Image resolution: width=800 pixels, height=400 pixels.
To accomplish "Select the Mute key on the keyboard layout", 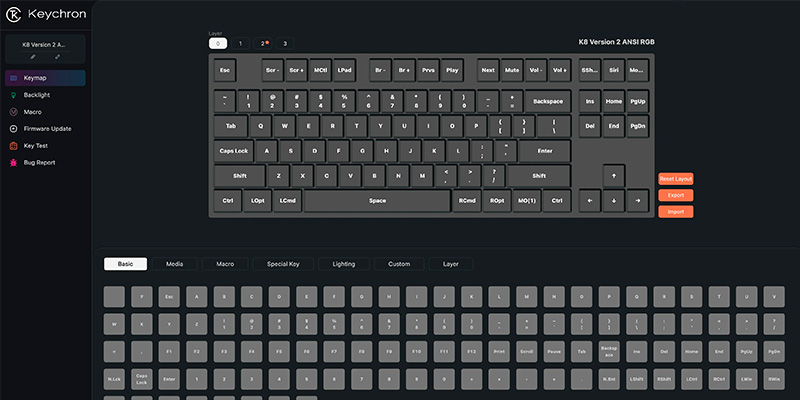I will click(x=512, y=70).
